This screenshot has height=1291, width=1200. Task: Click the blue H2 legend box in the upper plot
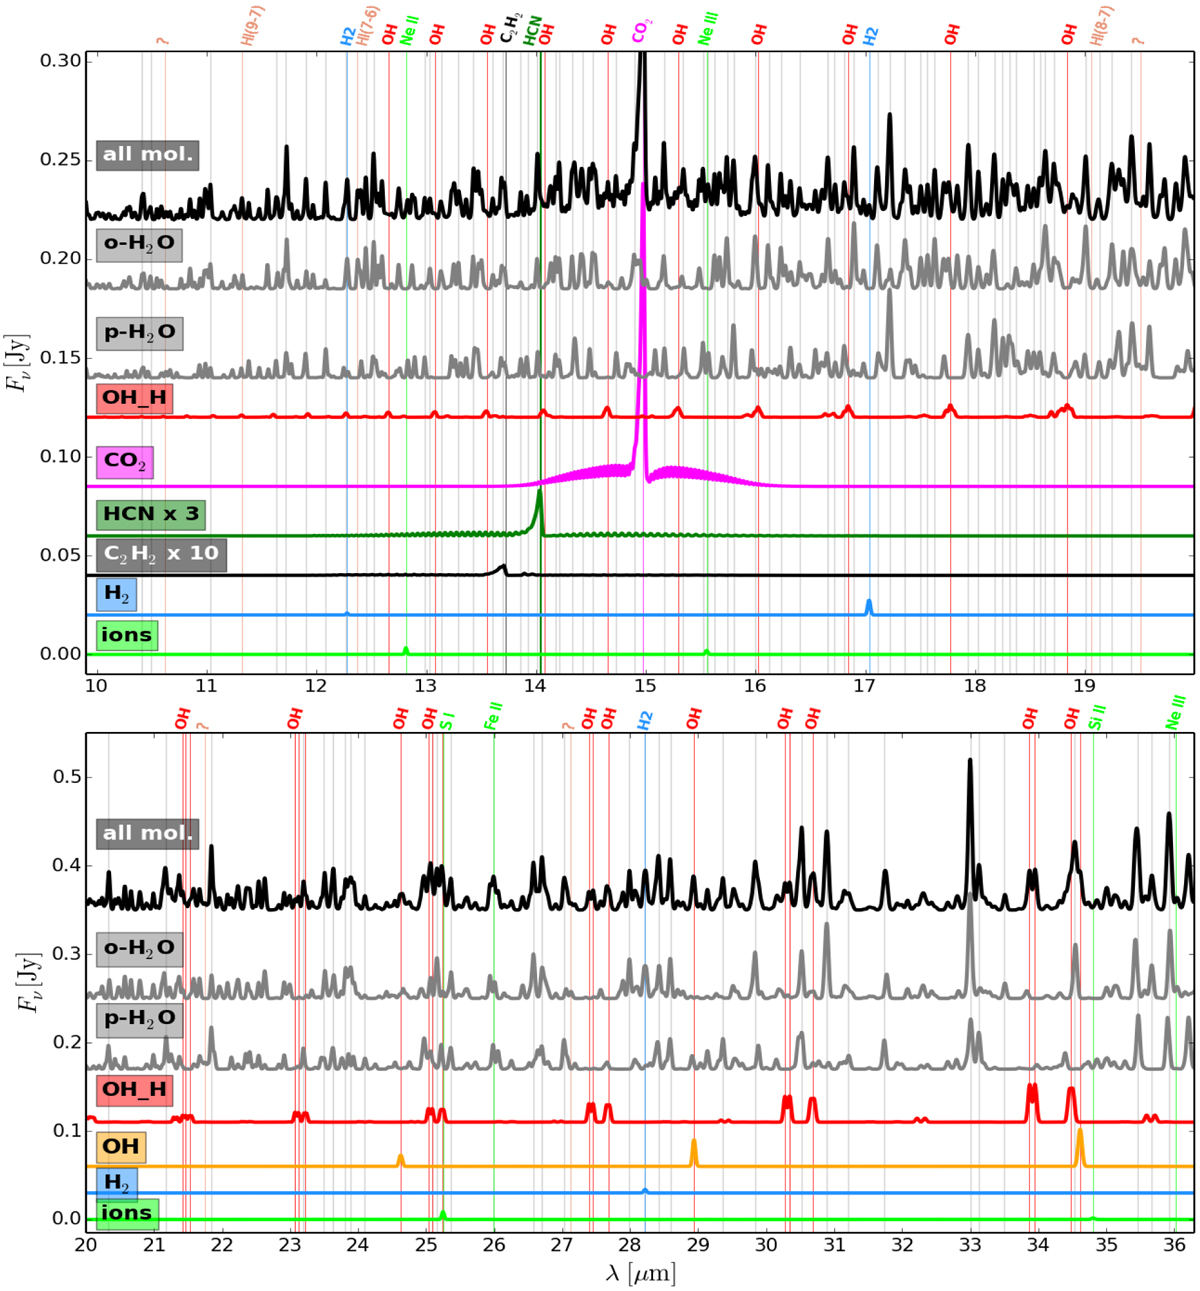[117, 595]
